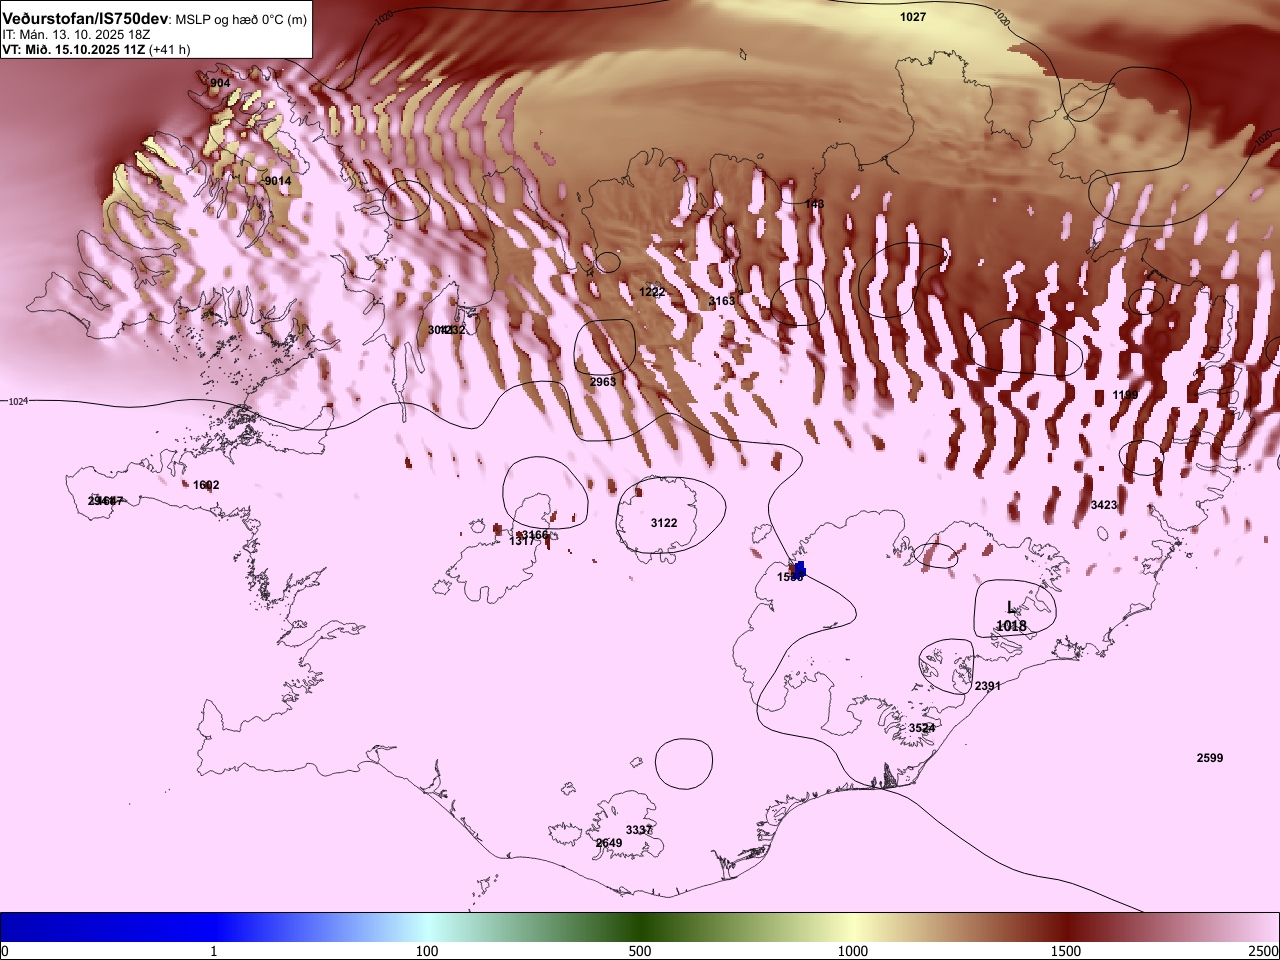The image size is (1280, 960).
Task: Click the 1024 isobar label
Action: coord(18,401)
